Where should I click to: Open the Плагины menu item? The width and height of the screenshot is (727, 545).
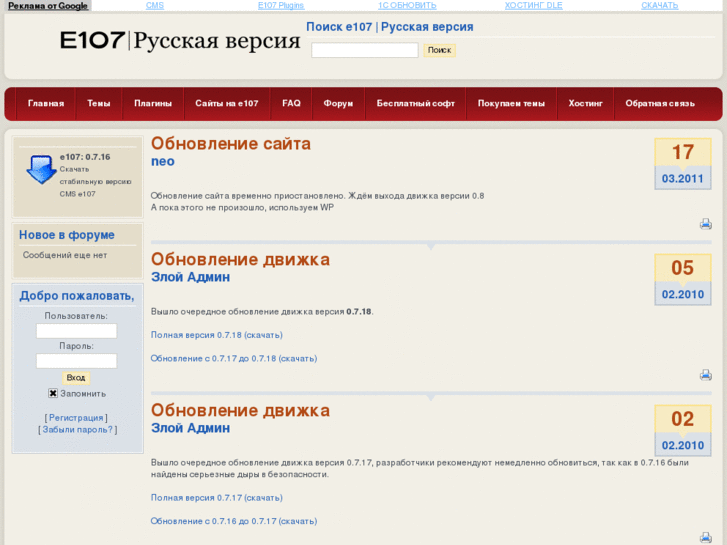pos(153,104)
